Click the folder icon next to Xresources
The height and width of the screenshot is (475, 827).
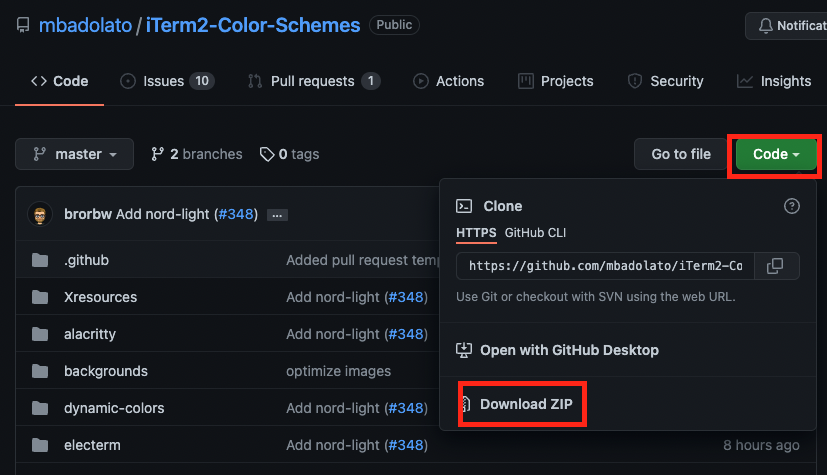click(x=40, y=297)
